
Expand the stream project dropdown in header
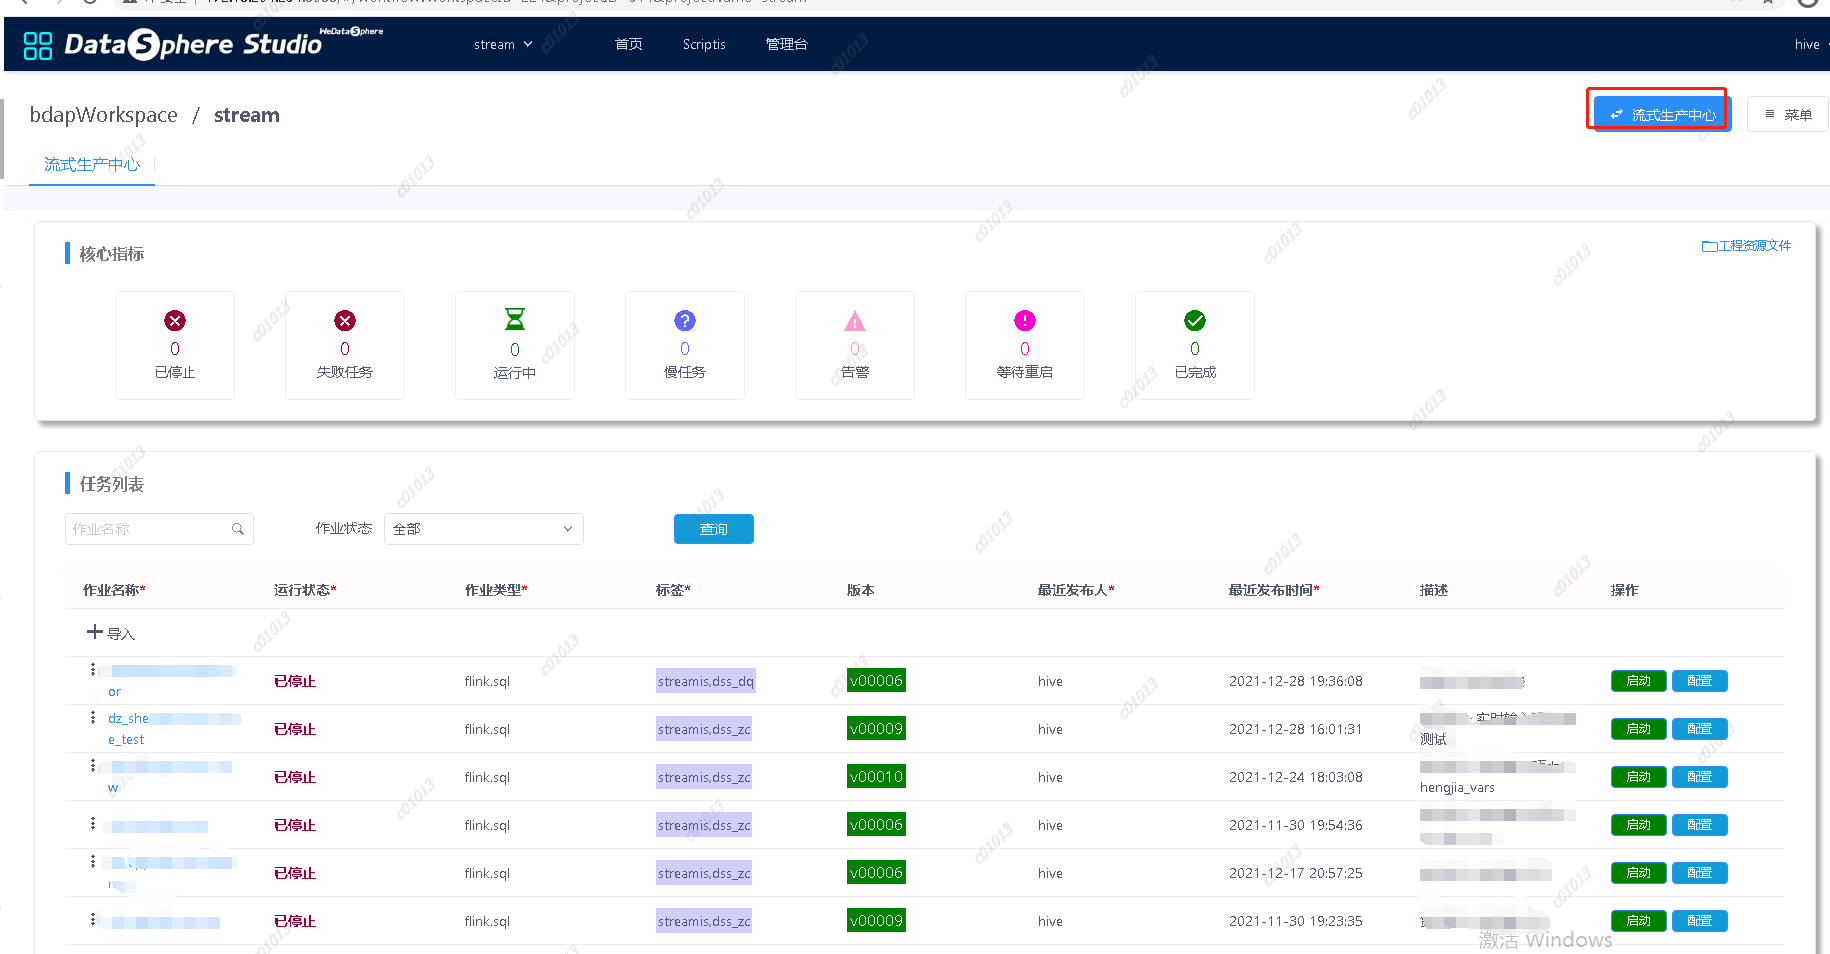(x=503, y=45)
